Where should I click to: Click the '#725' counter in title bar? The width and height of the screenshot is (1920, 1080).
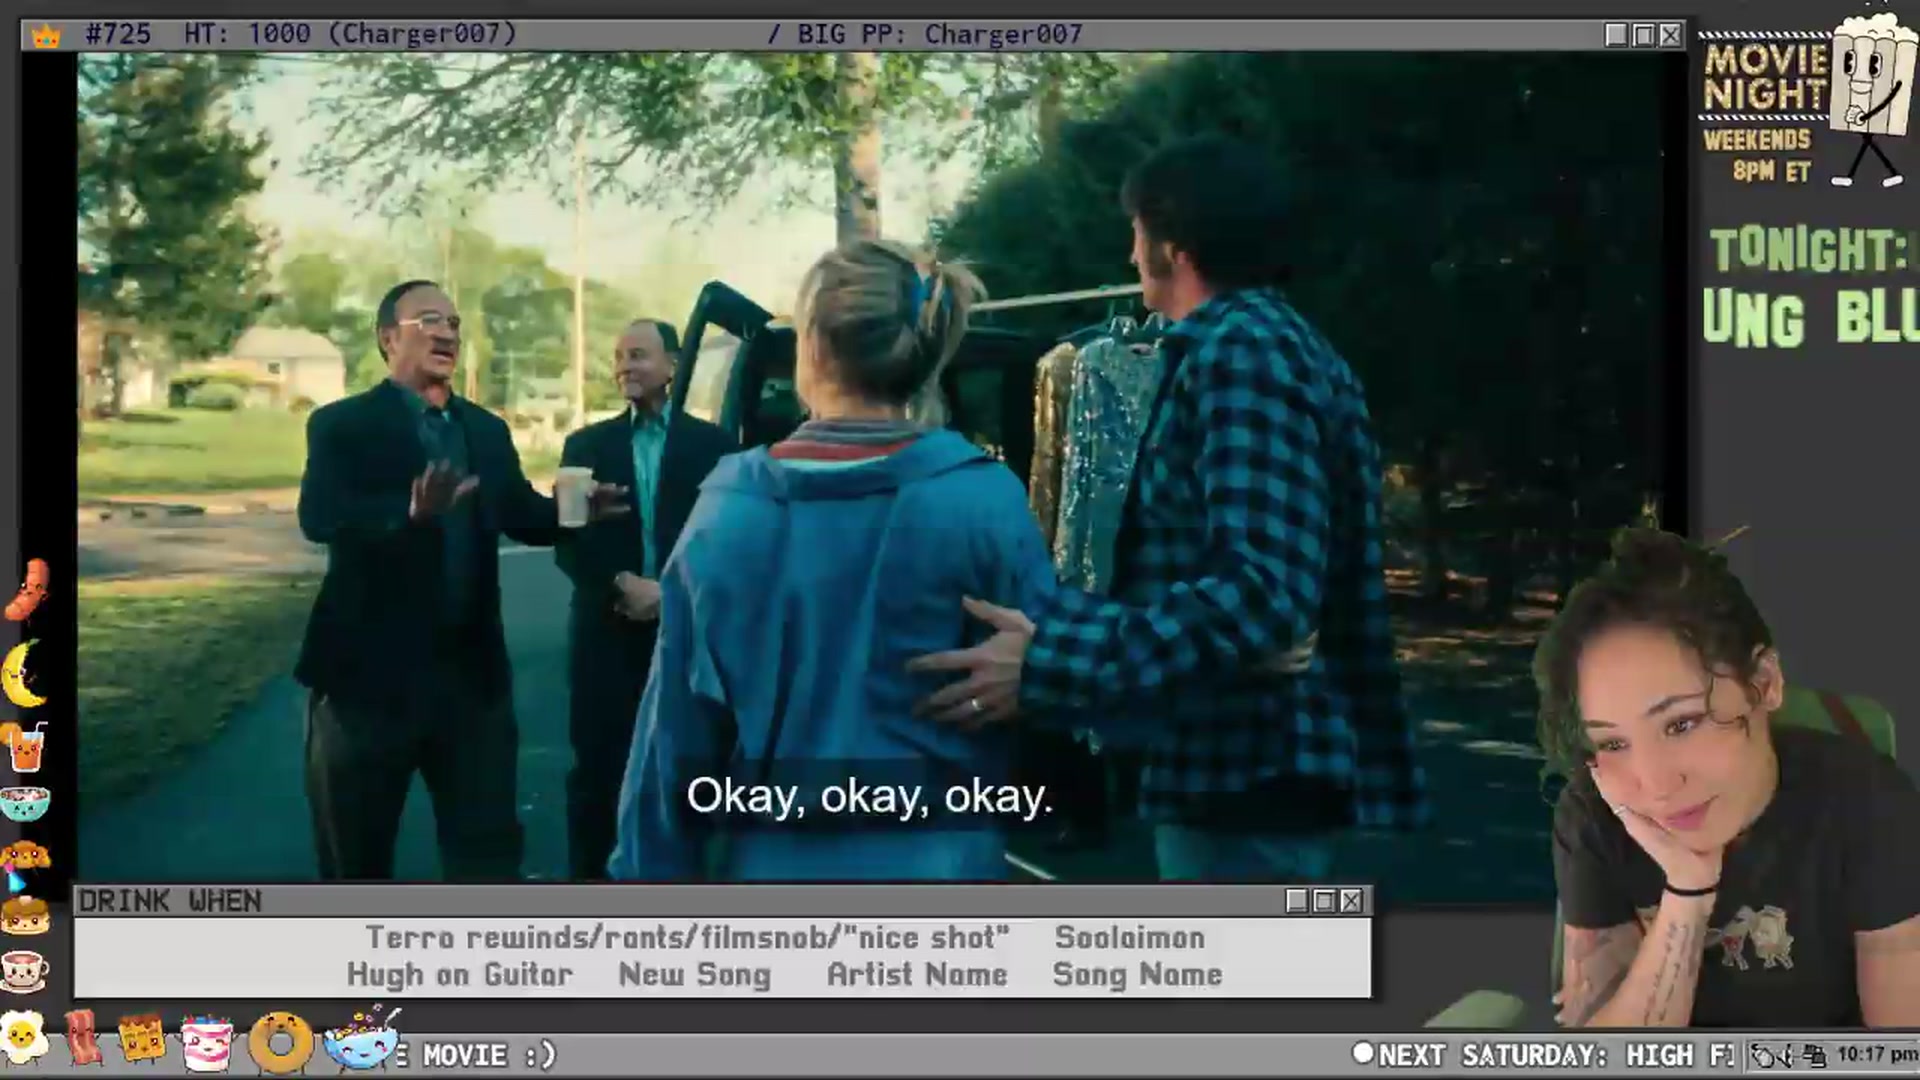pyautogui.click(x=118, y=34)
